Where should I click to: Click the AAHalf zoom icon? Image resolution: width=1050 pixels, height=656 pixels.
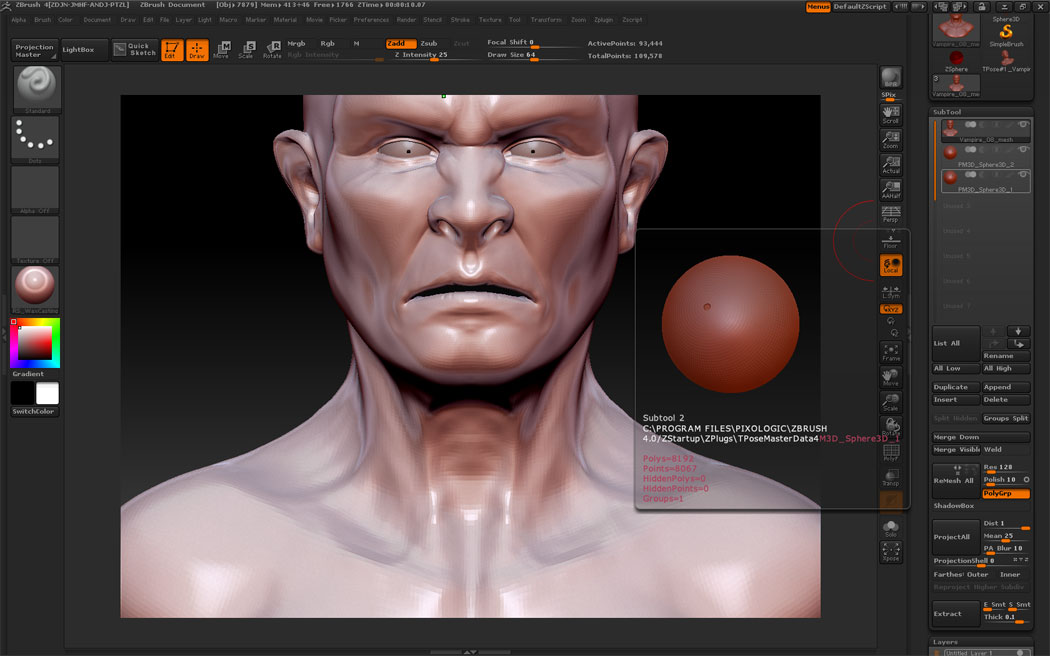pos(890,189)
